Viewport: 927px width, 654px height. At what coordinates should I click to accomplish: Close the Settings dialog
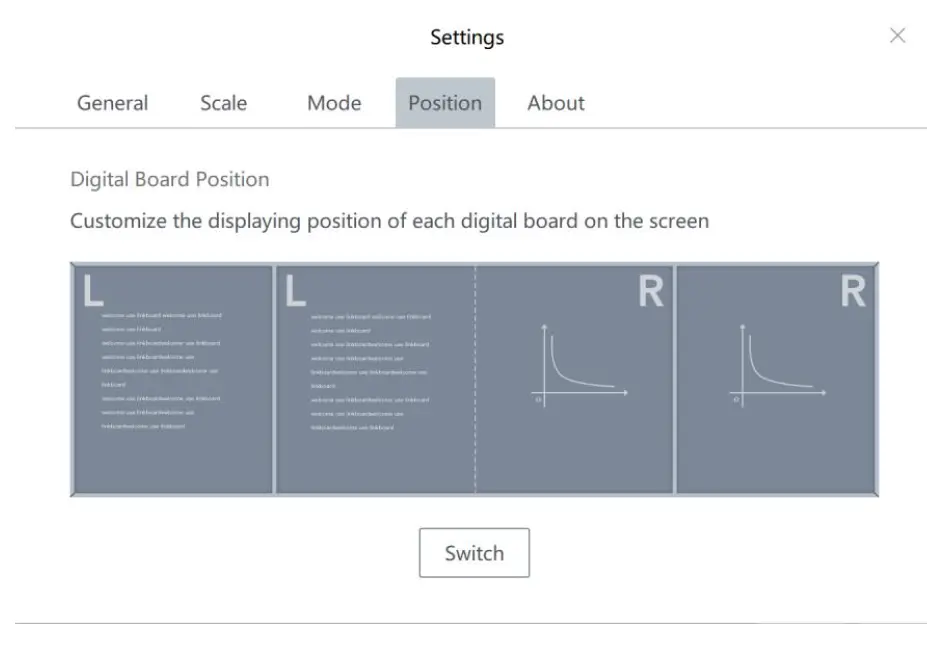tap(897, 36)
